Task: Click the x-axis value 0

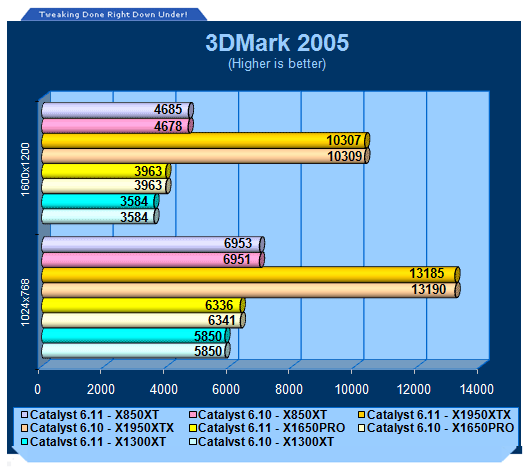Action: 38,389
